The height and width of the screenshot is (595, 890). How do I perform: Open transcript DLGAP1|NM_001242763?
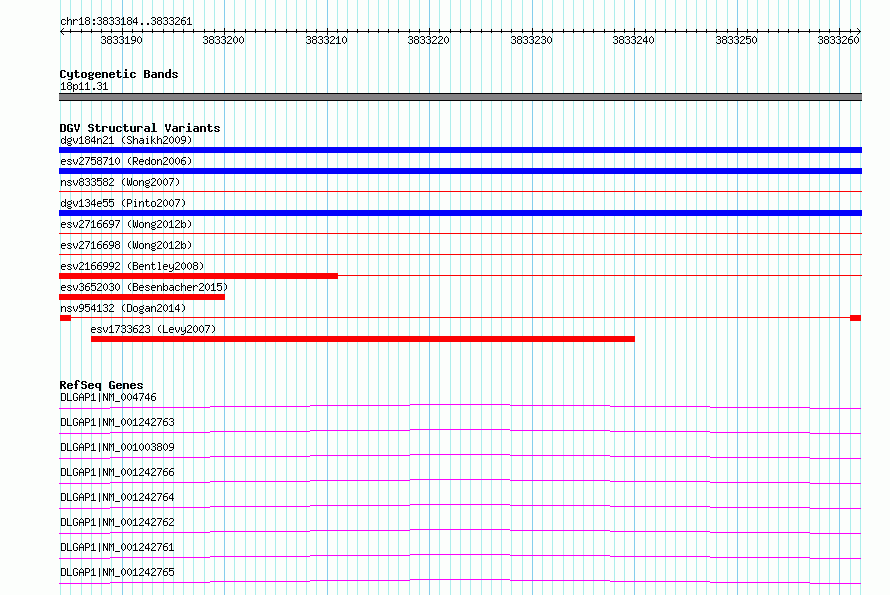pyautogui.click(x=117, y=422)
